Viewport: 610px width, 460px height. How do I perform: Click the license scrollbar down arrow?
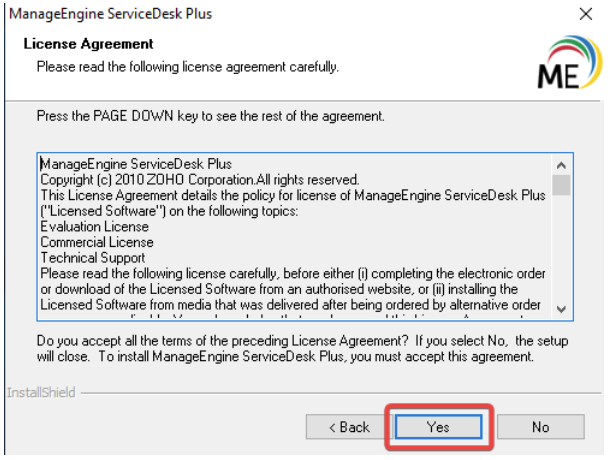(561, 308)
